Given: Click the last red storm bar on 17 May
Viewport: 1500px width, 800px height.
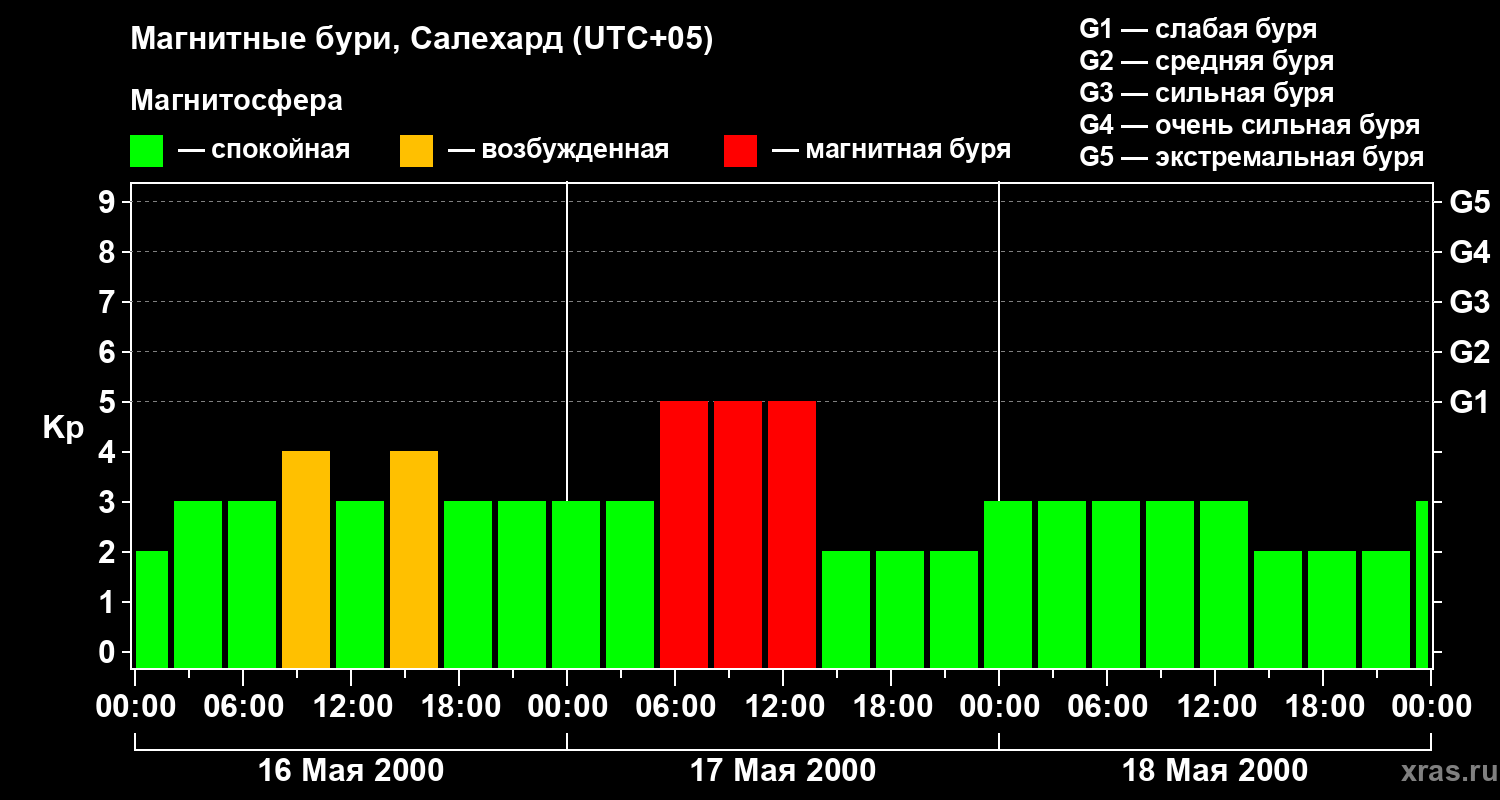Looking at the screenshot, I should tap(792, 534).
